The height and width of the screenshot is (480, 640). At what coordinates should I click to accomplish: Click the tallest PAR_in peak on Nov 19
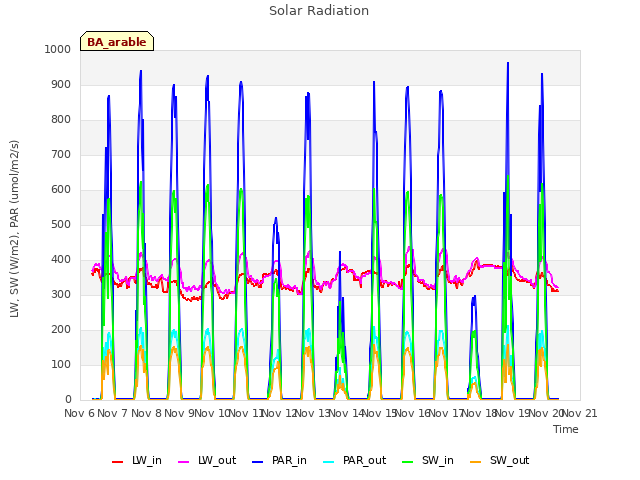(508, 63)
